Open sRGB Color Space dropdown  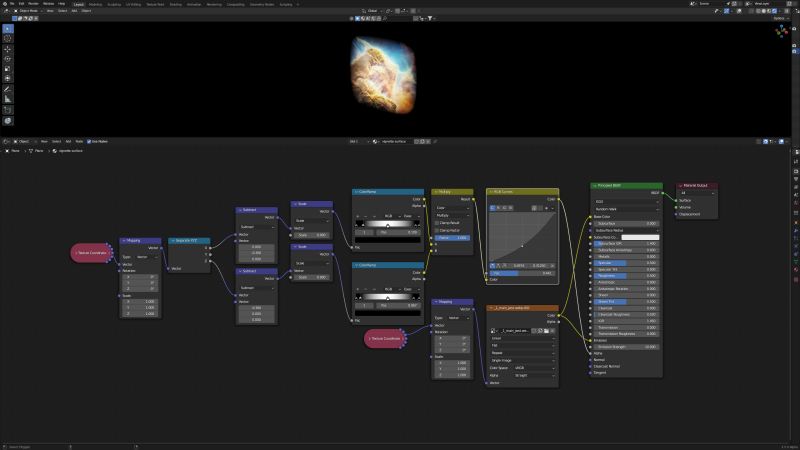(x=534, y=367)
